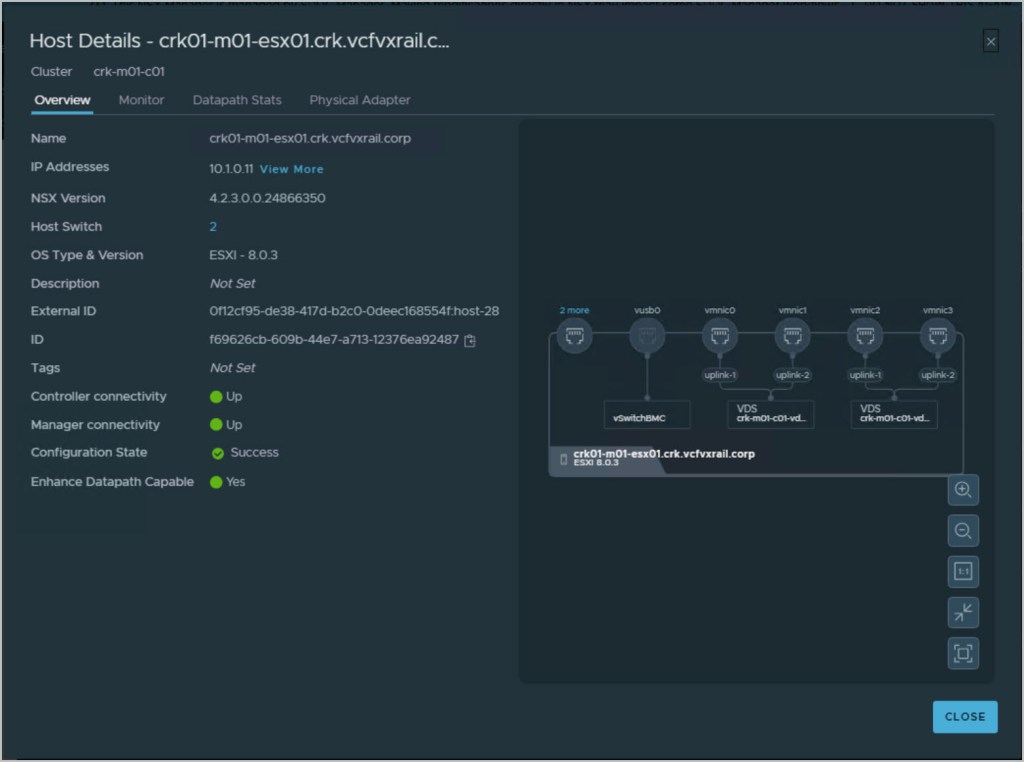Expand IP addresses with View More
Image resolution: width=1024 pixels, height=762 pixels.
tap(292, 169)
